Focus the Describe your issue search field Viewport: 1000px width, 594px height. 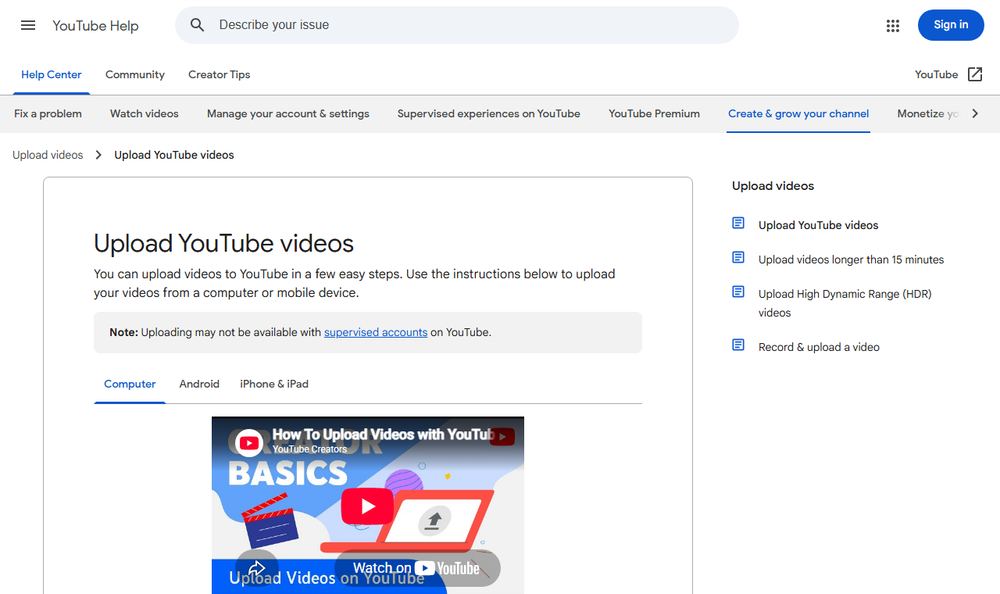point(457,25)
